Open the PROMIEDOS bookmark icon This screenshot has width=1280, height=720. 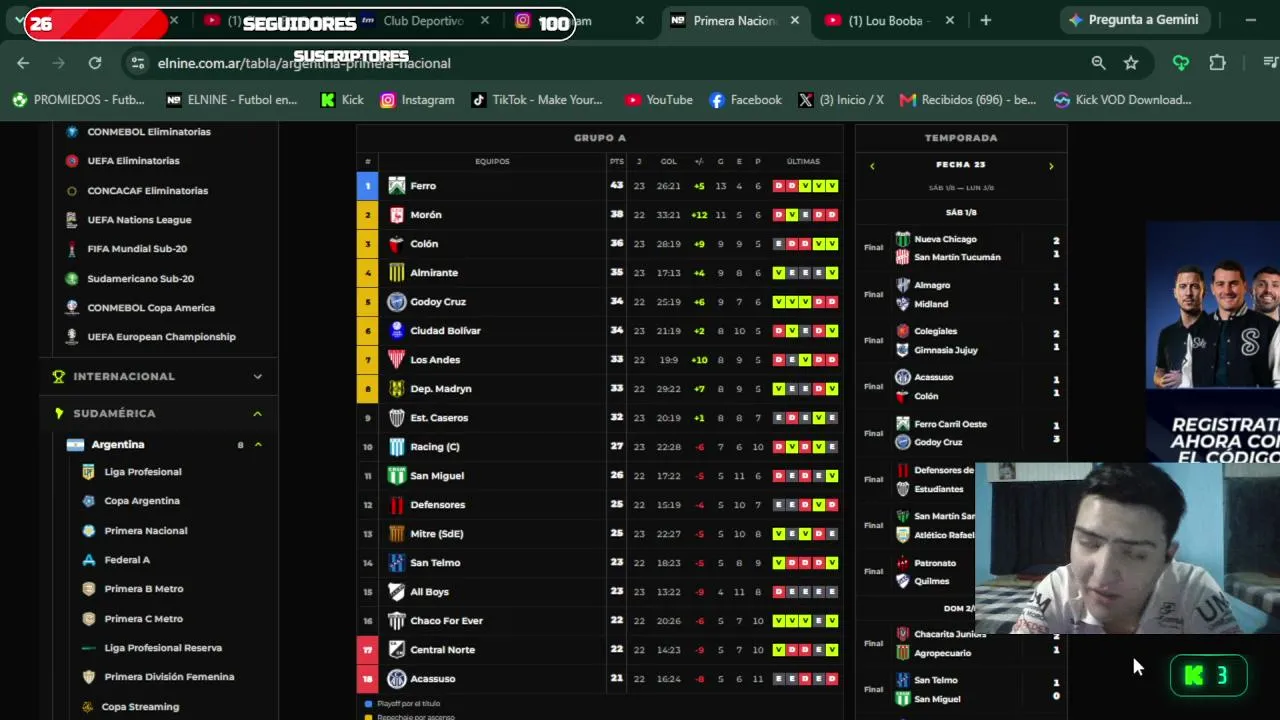pos(19,100)
